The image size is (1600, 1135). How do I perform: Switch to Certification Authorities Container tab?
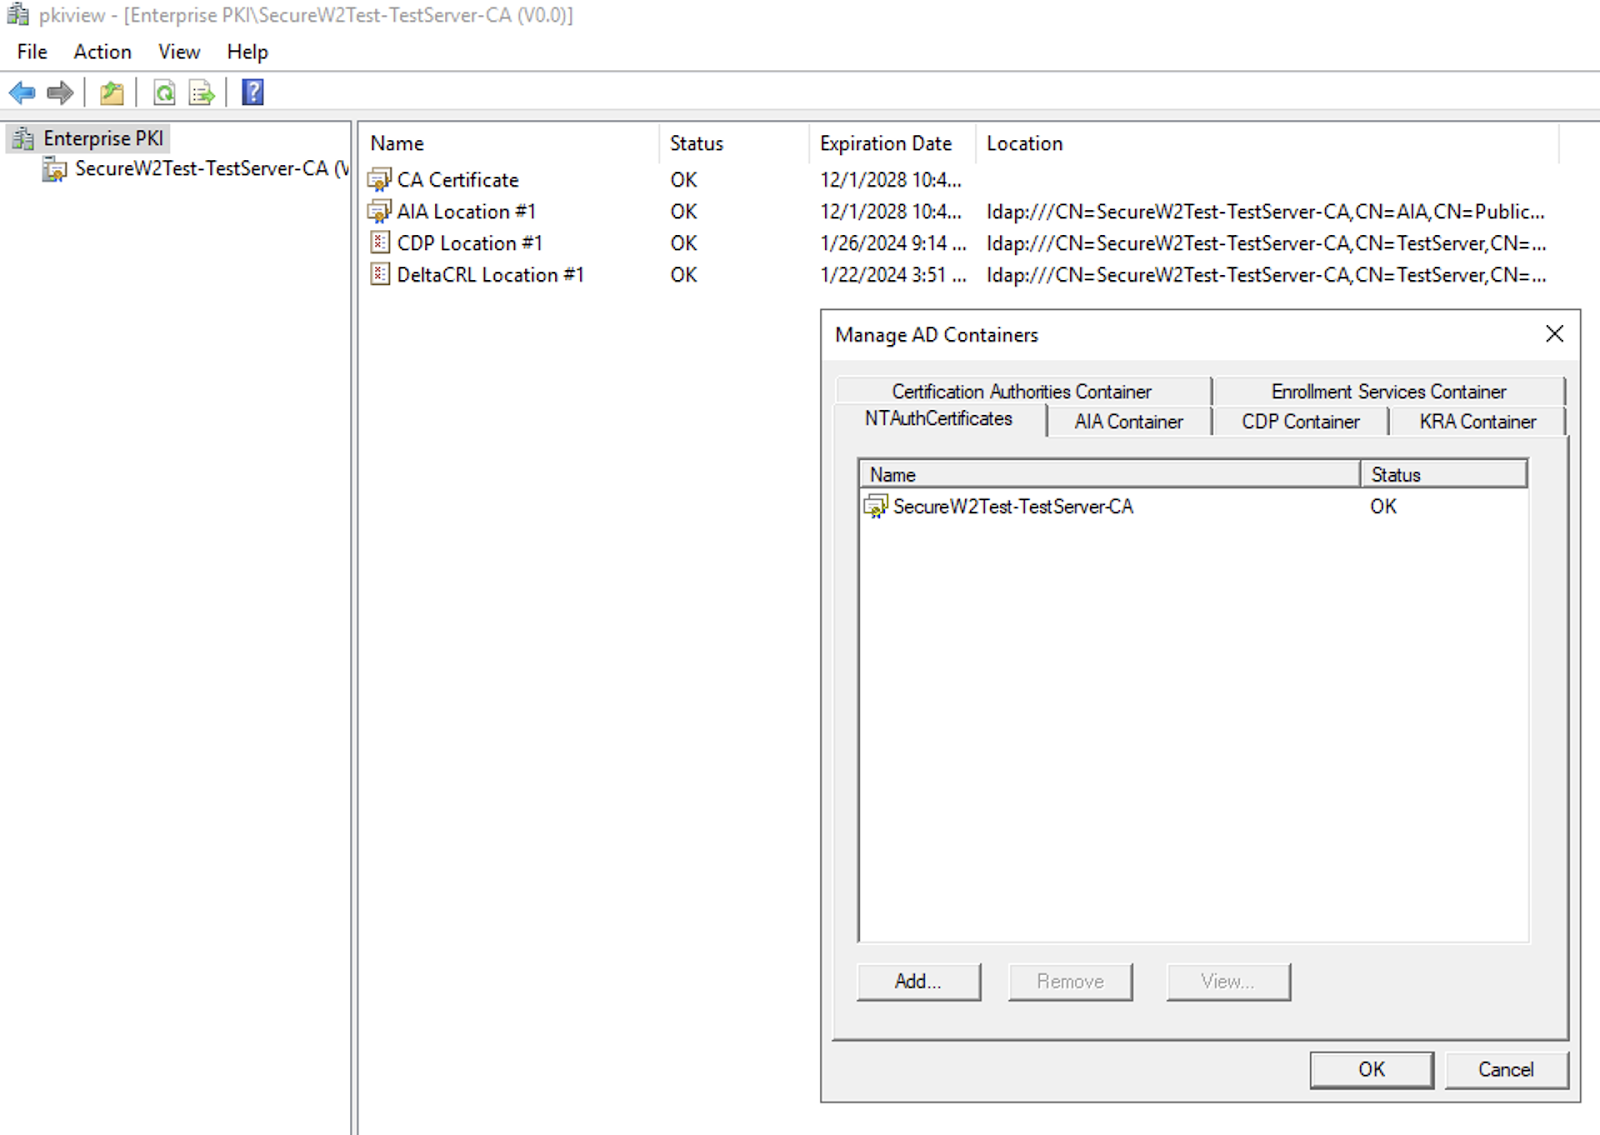[x=1022, y=391]
